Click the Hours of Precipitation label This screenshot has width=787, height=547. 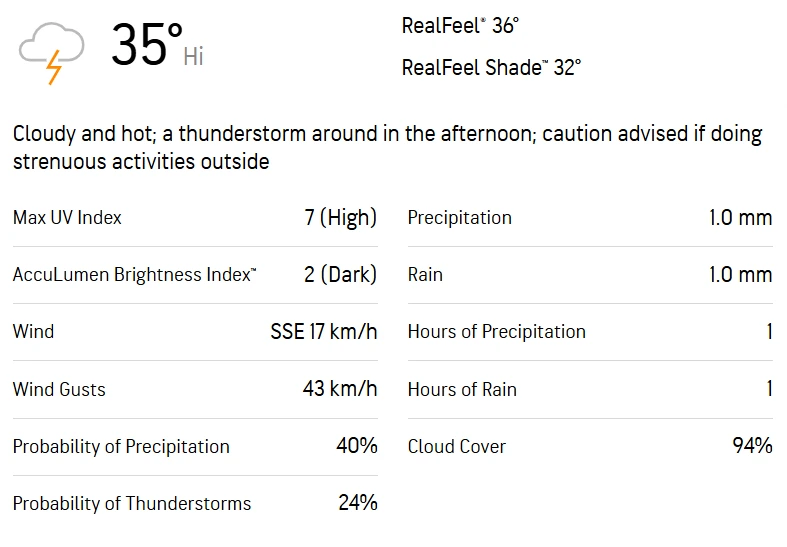[497, 332]
